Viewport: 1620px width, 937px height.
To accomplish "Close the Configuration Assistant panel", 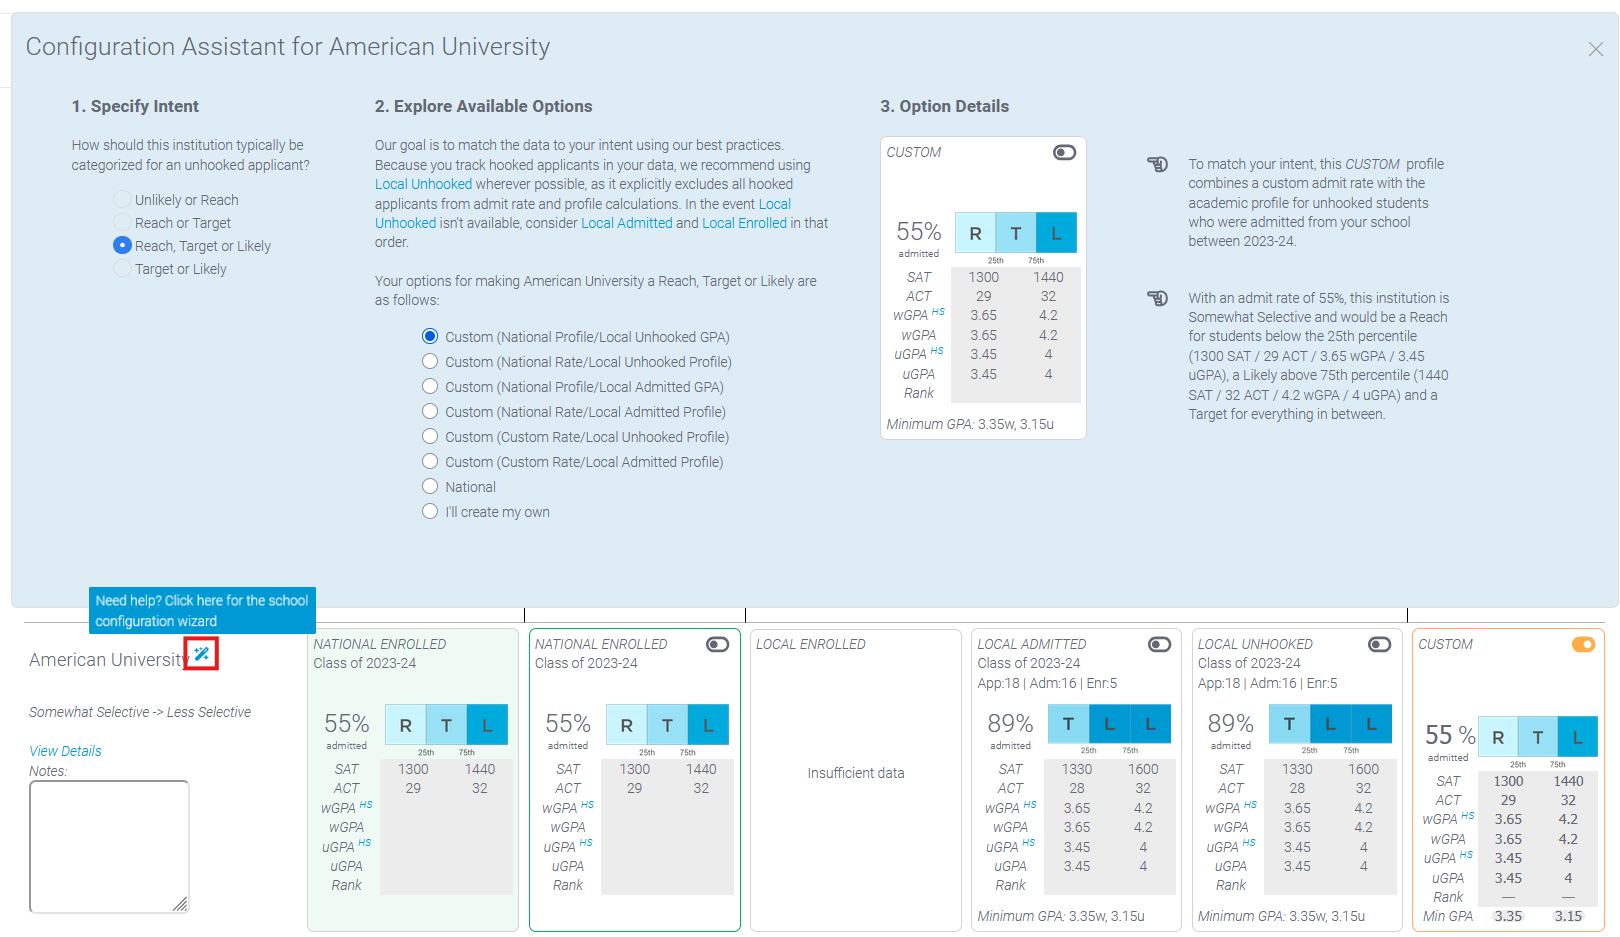I will 1595,49.
